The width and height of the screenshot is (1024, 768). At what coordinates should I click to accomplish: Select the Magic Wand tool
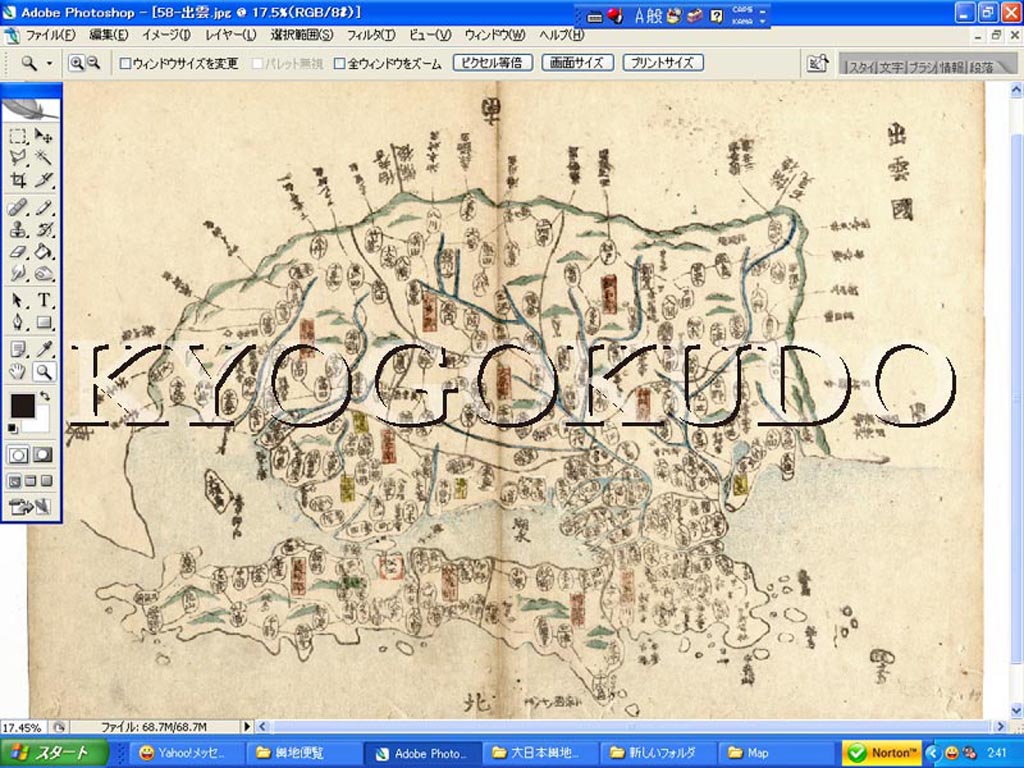(x=43, y=157)
